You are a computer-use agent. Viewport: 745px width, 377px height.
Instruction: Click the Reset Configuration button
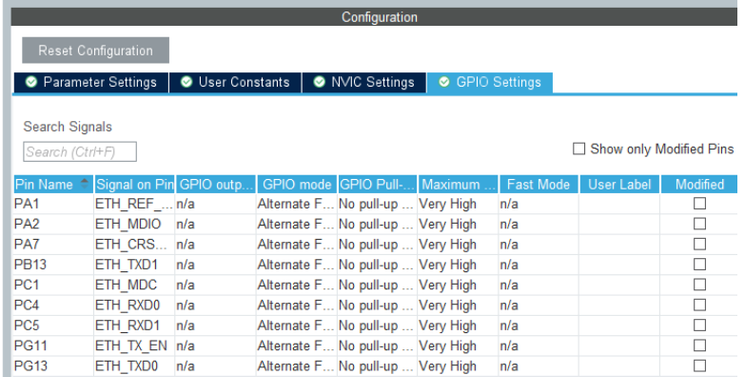[96, 50]
